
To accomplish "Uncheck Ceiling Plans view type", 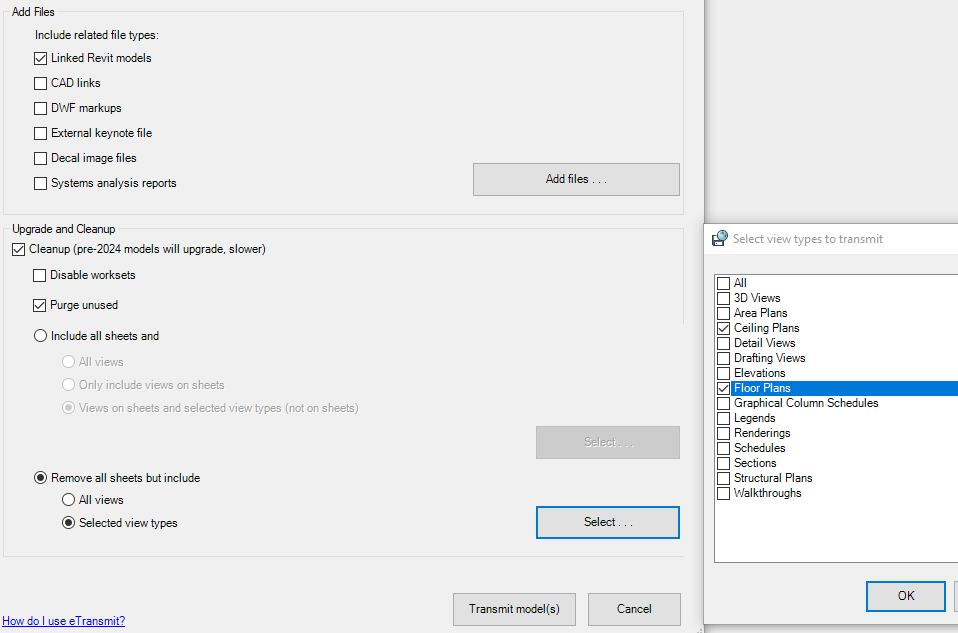I will tap(723, 328).
